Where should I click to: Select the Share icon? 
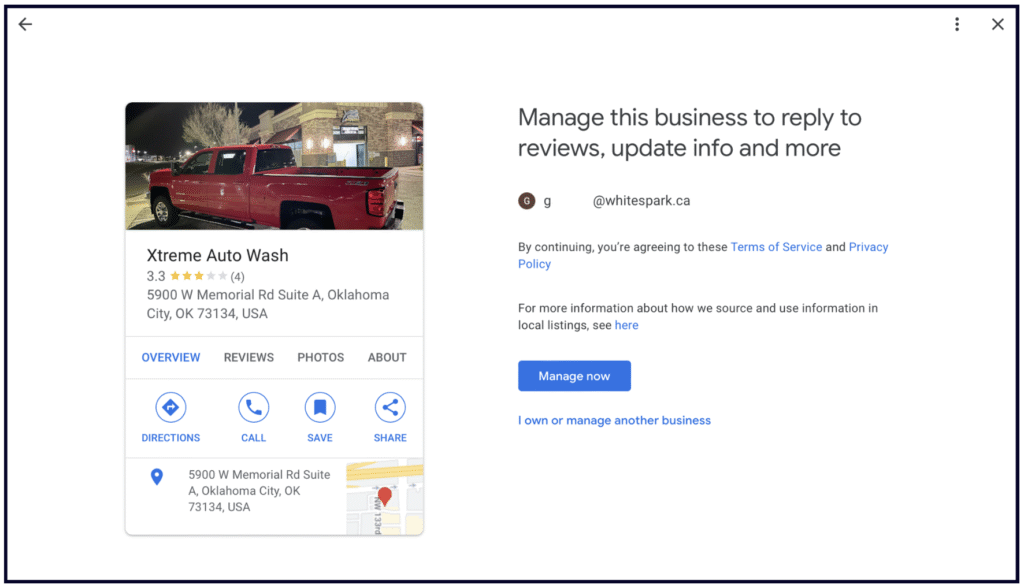(x=390, y=408)
